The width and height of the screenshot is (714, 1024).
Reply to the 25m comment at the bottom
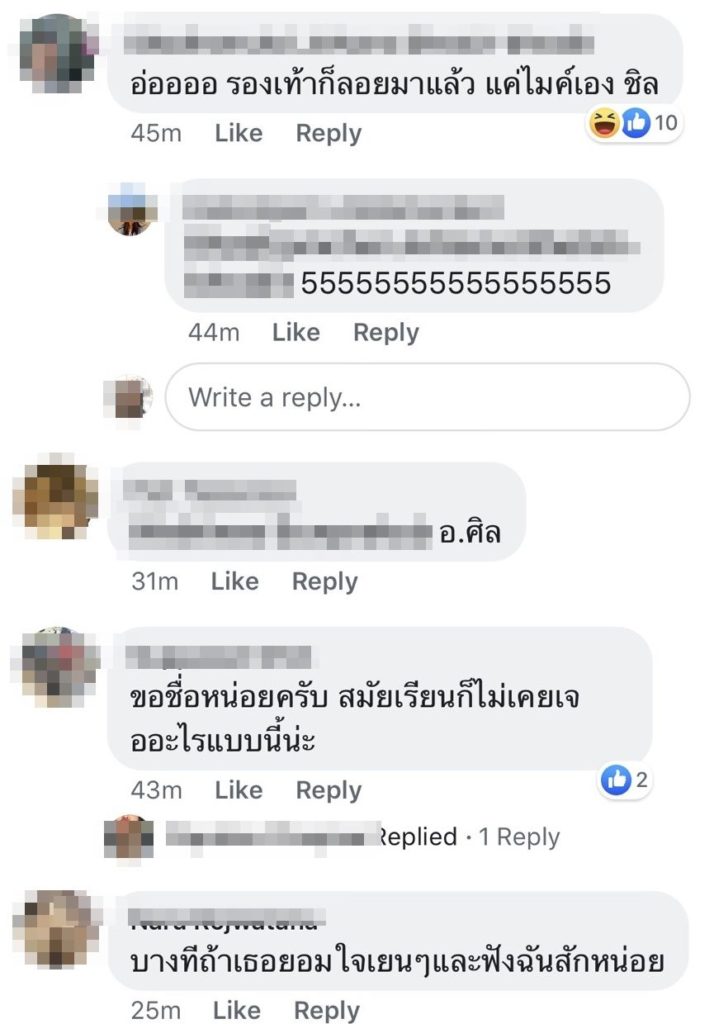(x=327, y=1010)
